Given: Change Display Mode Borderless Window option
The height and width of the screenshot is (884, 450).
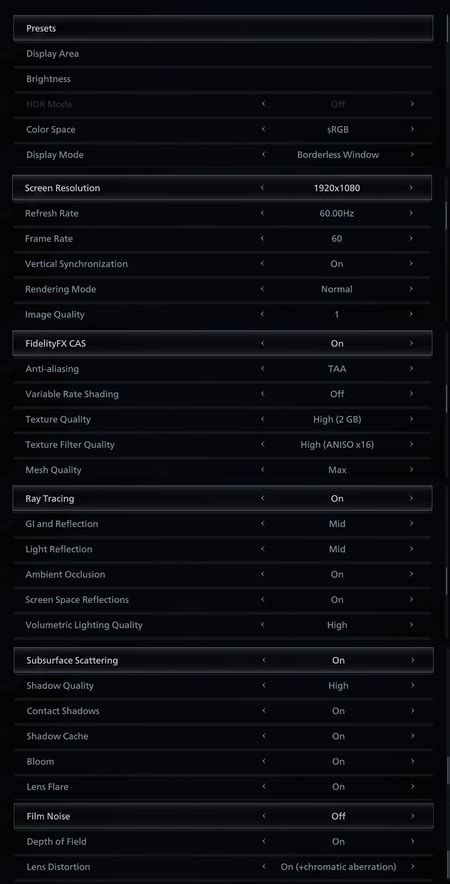Looking at the screenshot, I should point(338,154).
